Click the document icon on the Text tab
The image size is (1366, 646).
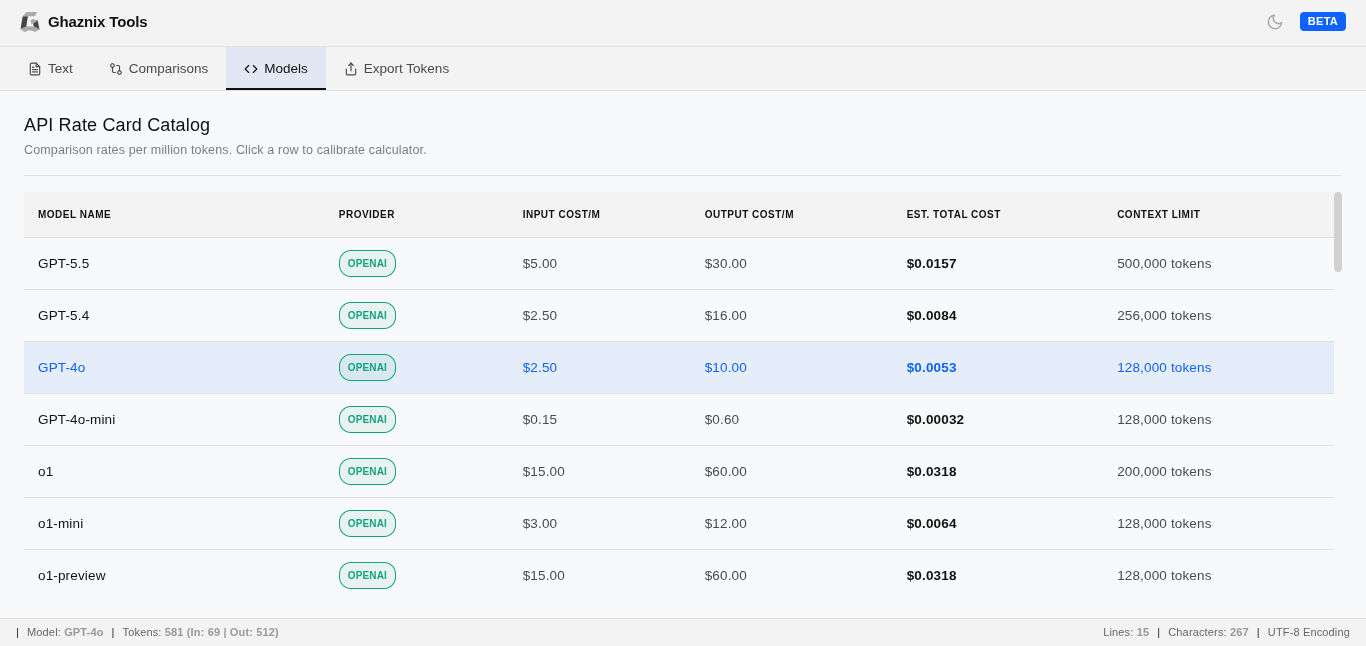click(x=35, y=69)
